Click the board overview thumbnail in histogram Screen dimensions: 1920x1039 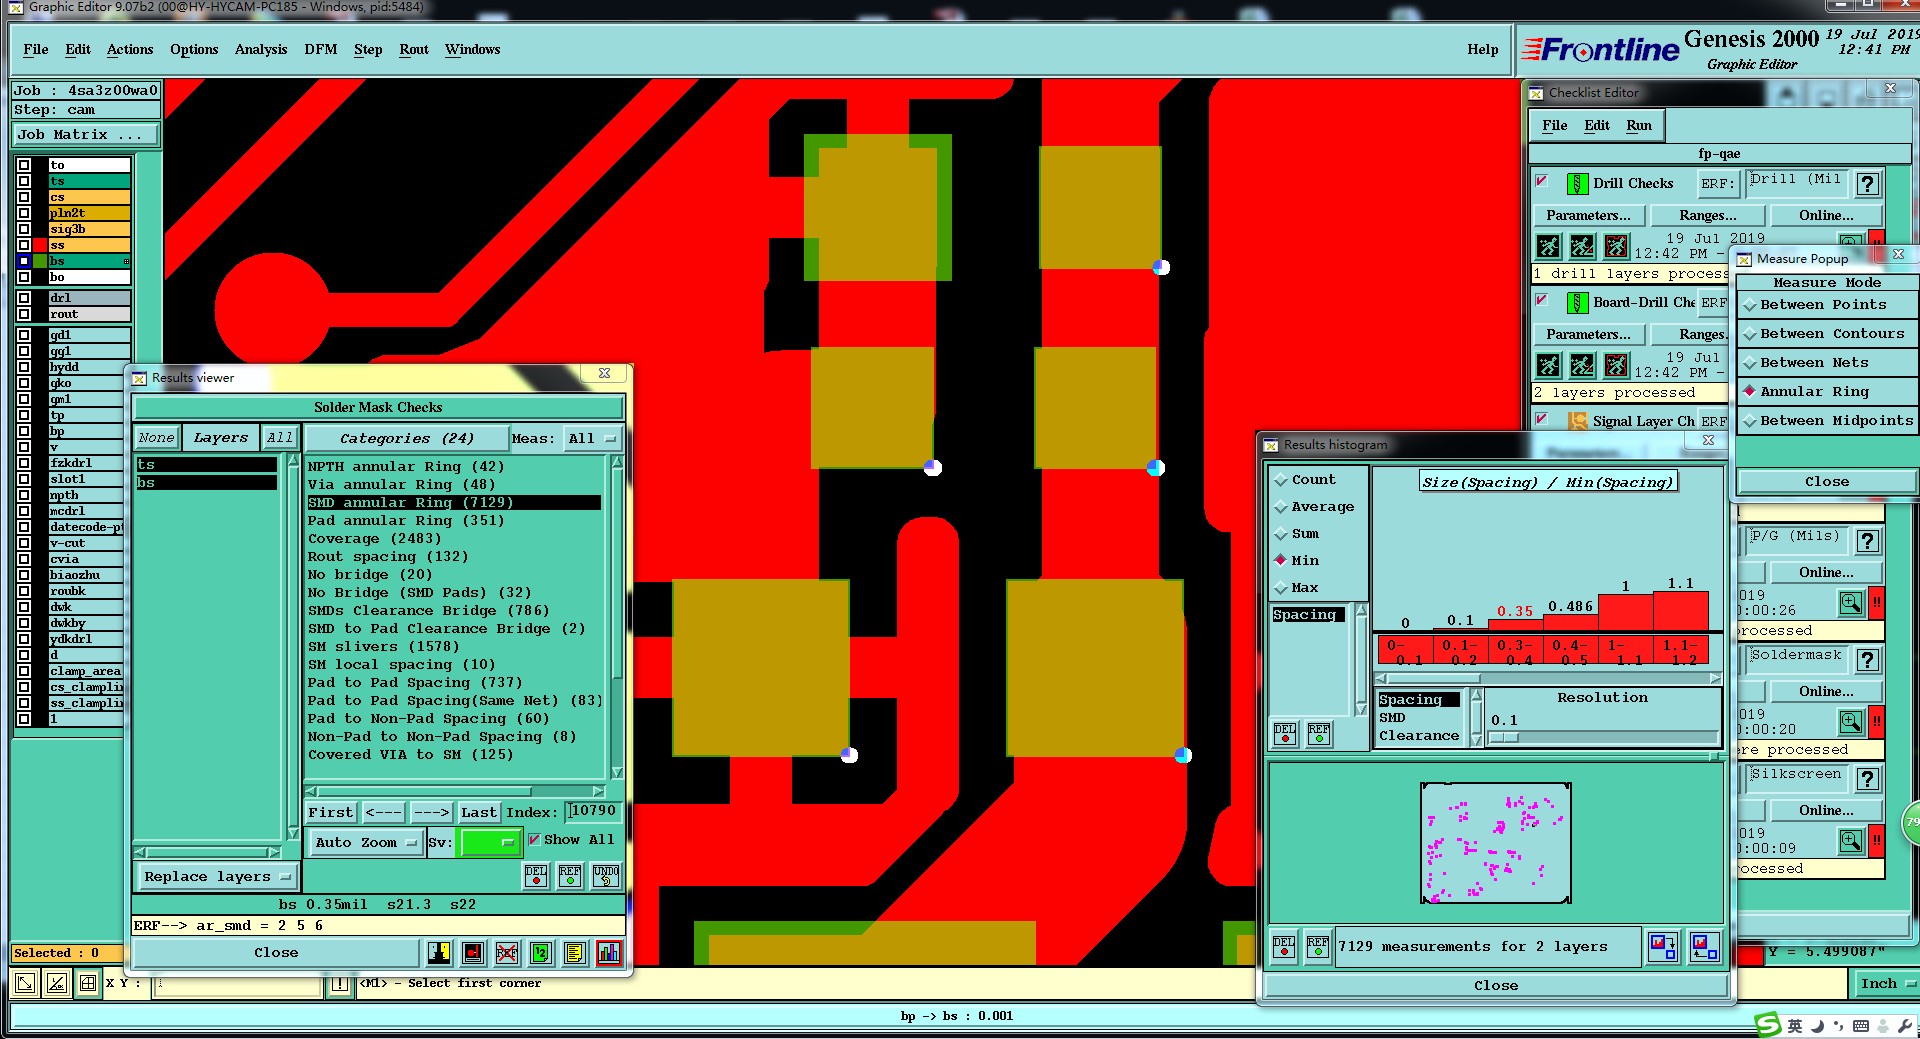click(1496, 843)
